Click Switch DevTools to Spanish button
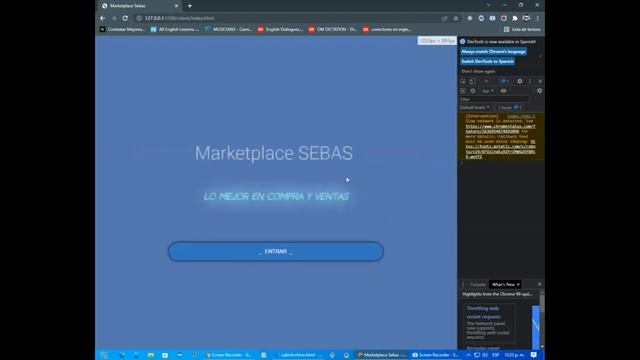This screenshot has width=640, height=360. (x=487, y=61)
